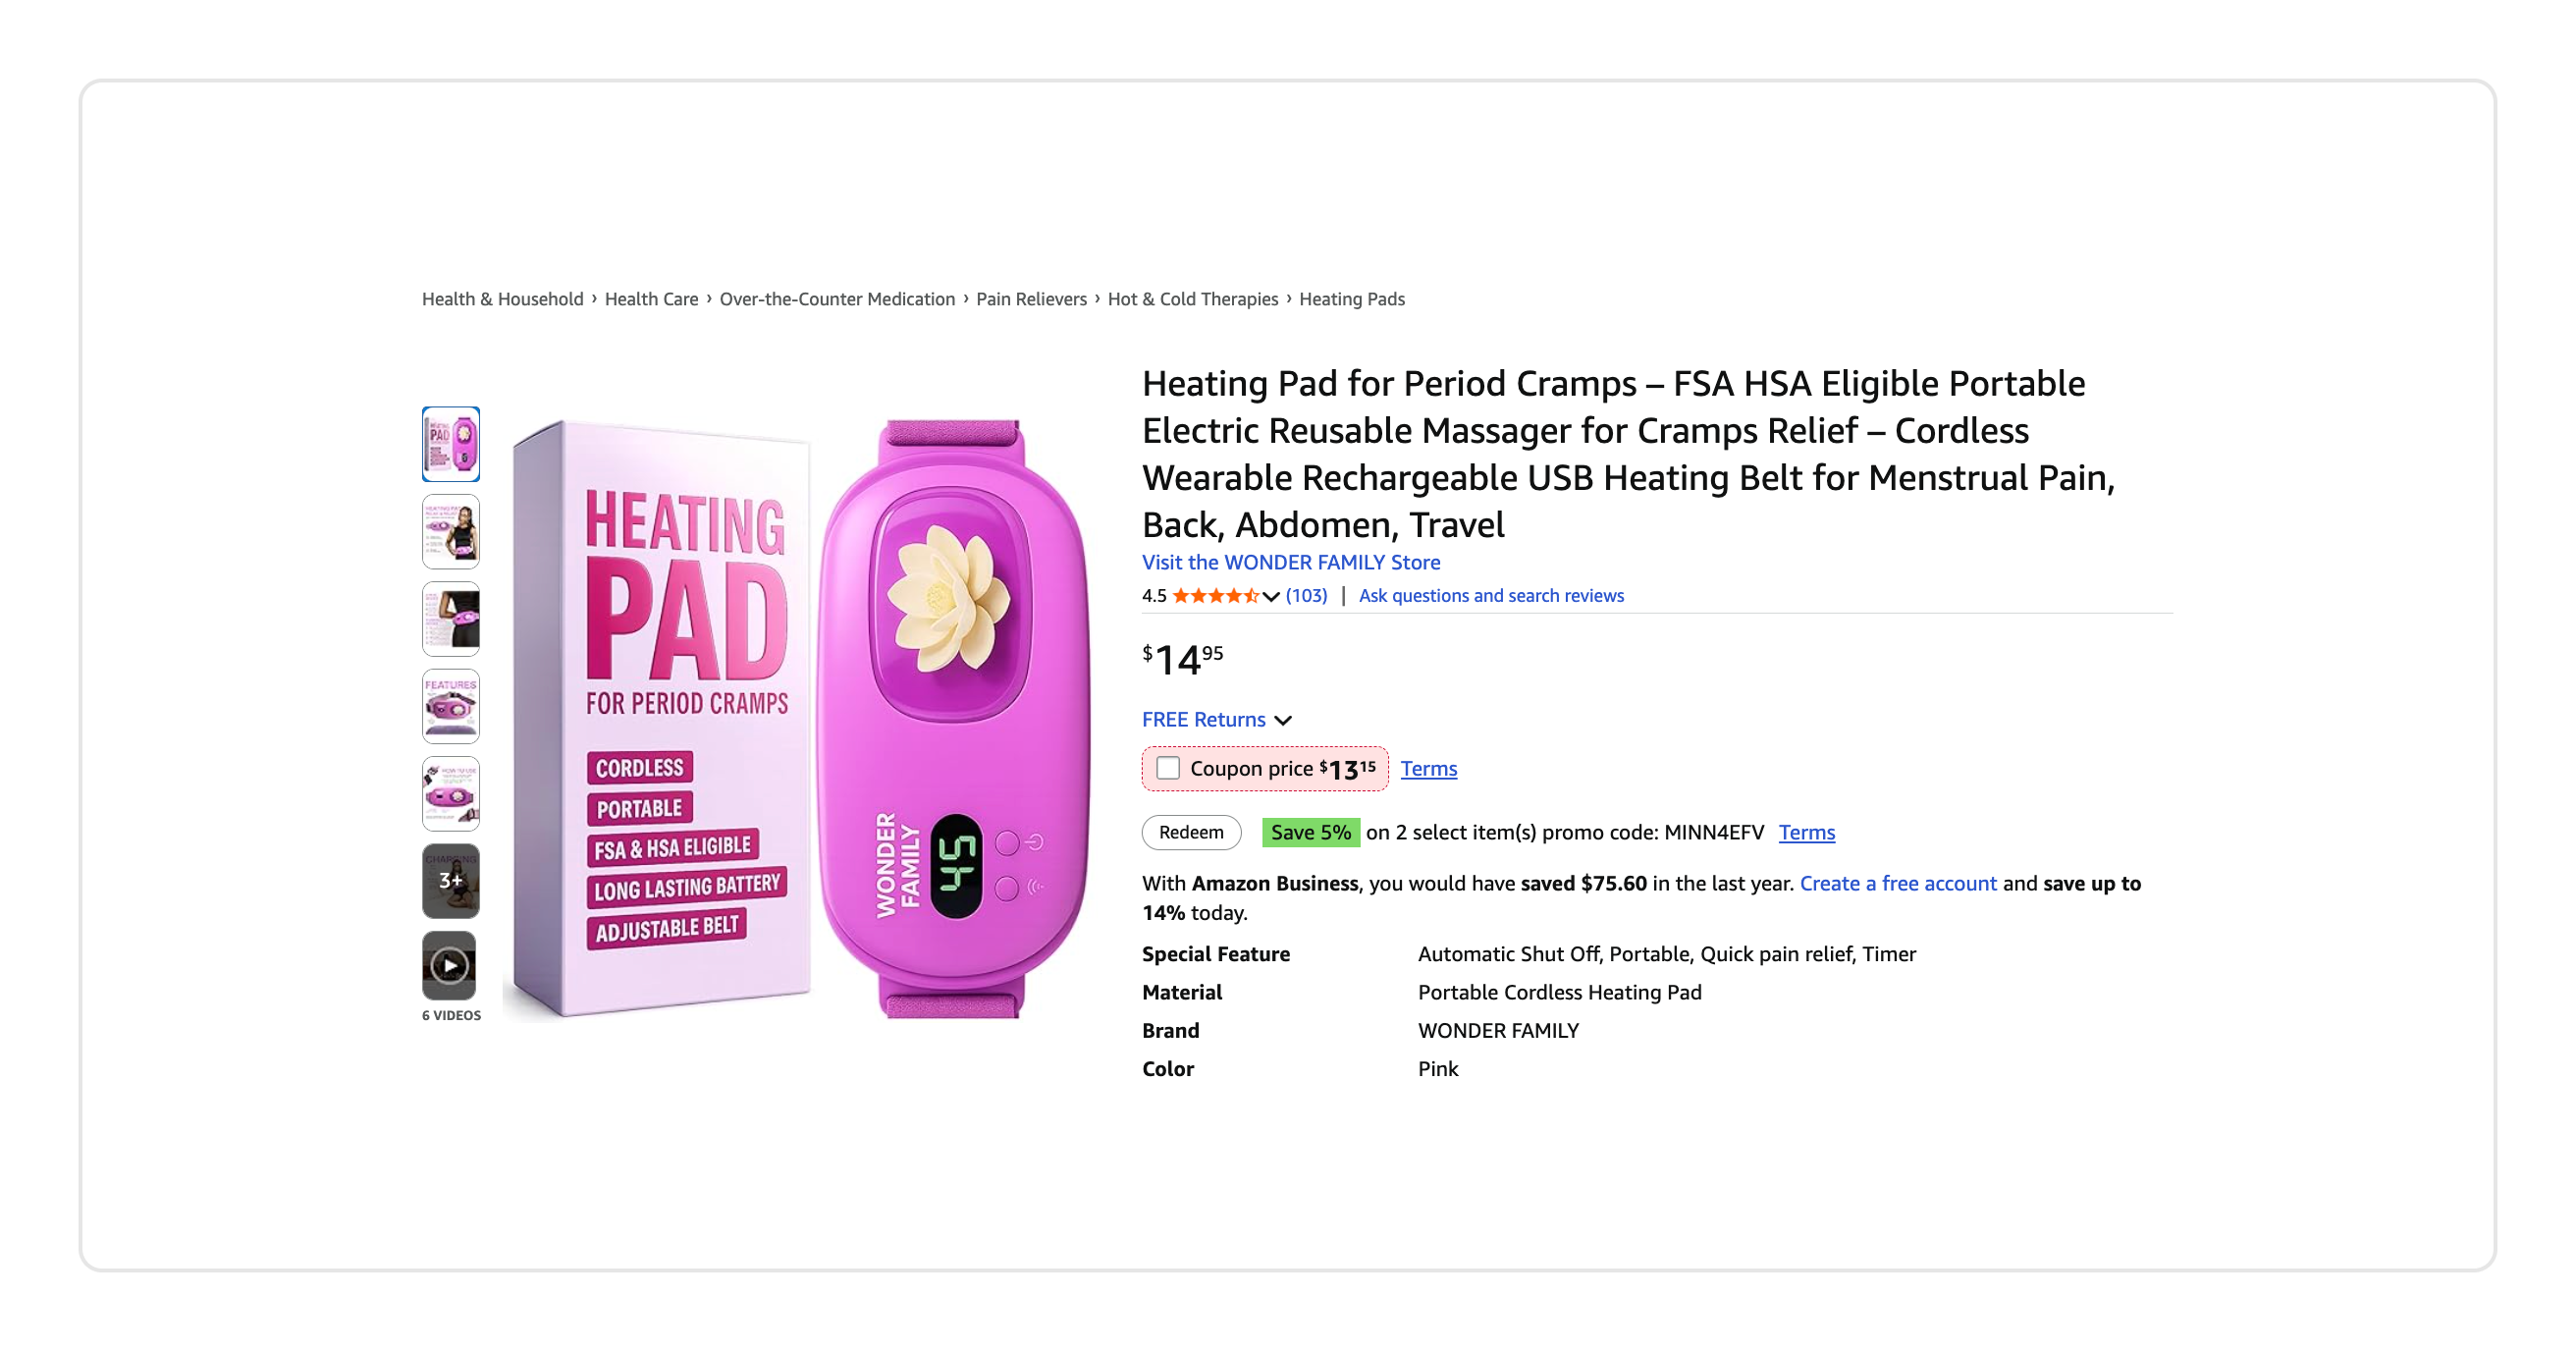This screenshot has height=1351, width=2576.
Task: Go to Heating Pads breadcrumb
Action: click(x=1351, y=299)
